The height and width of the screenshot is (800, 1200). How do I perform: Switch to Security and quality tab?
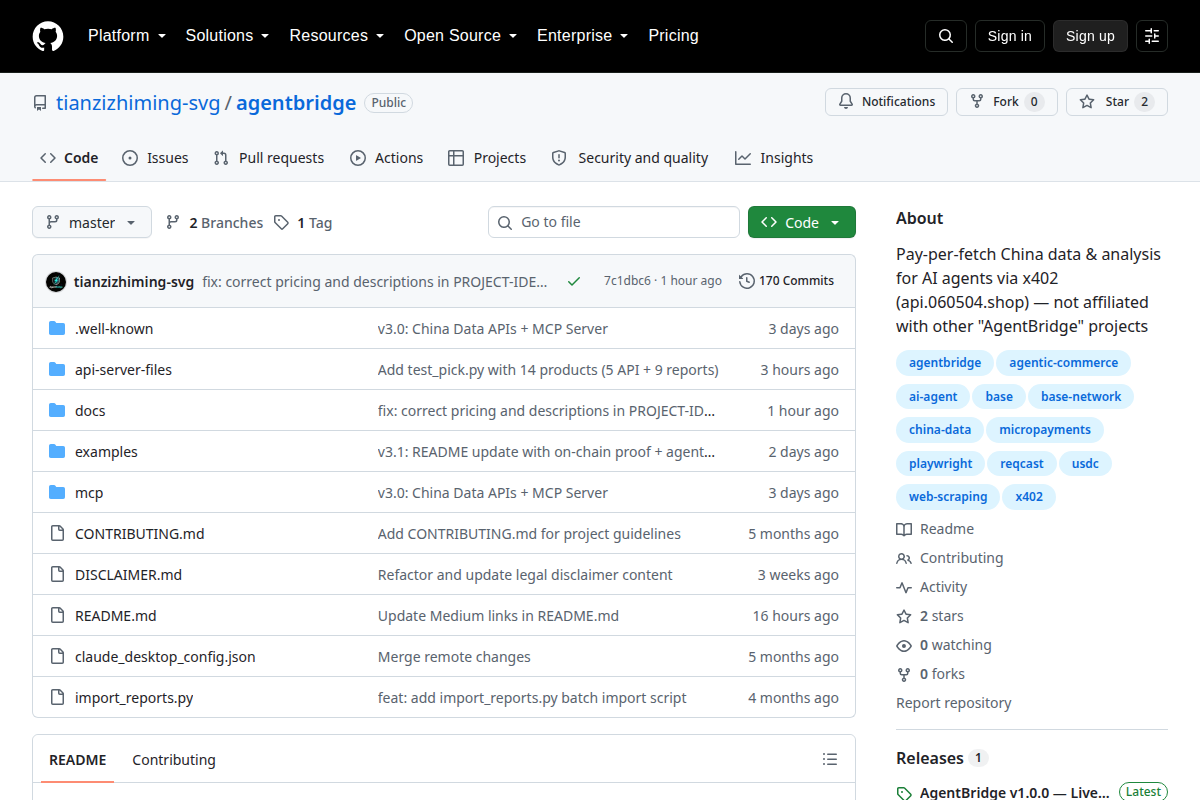[x=630, y=158]
